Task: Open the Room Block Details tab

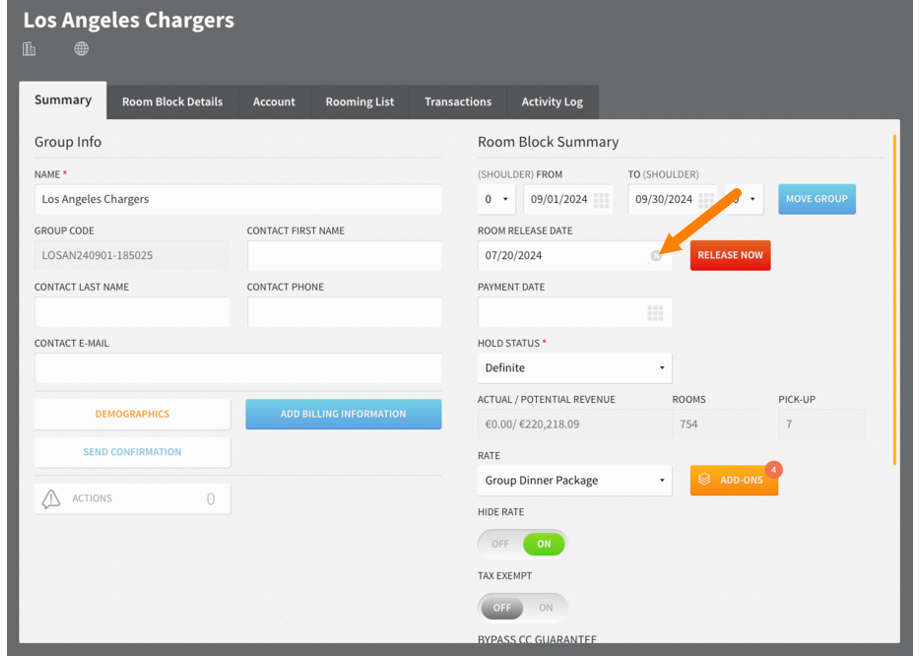Action: coord(172,102)
